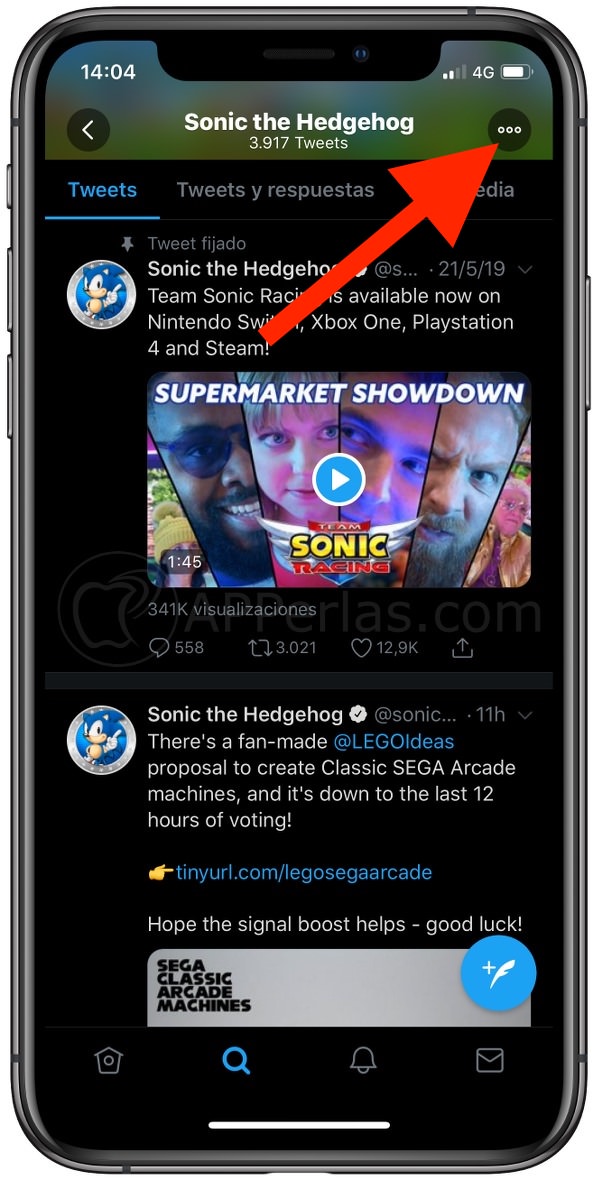Tap the back arrow button
This screenshot has height=1180, width=598.
tap(88, 130)
